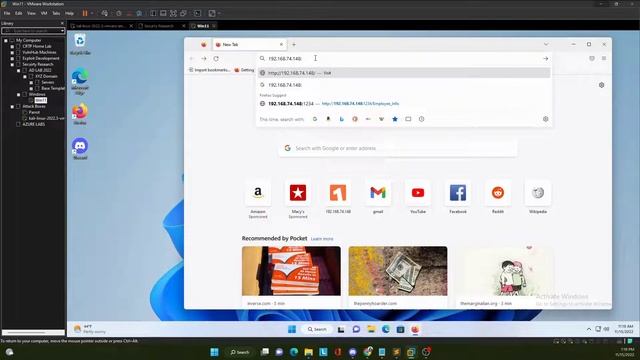Open the VMware File menu
The image size is (640, 360).
pyautogui.click(x=7, y=13)
